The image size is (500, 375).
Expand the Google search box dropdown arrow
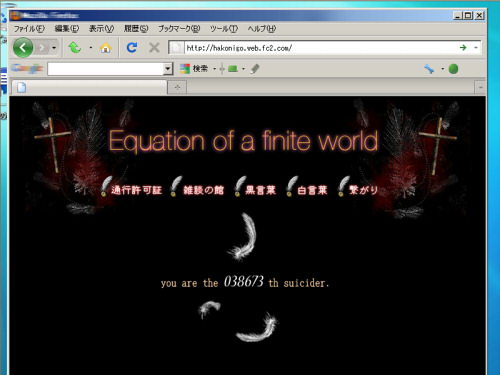pyautogui.click(x=168, y=69)
